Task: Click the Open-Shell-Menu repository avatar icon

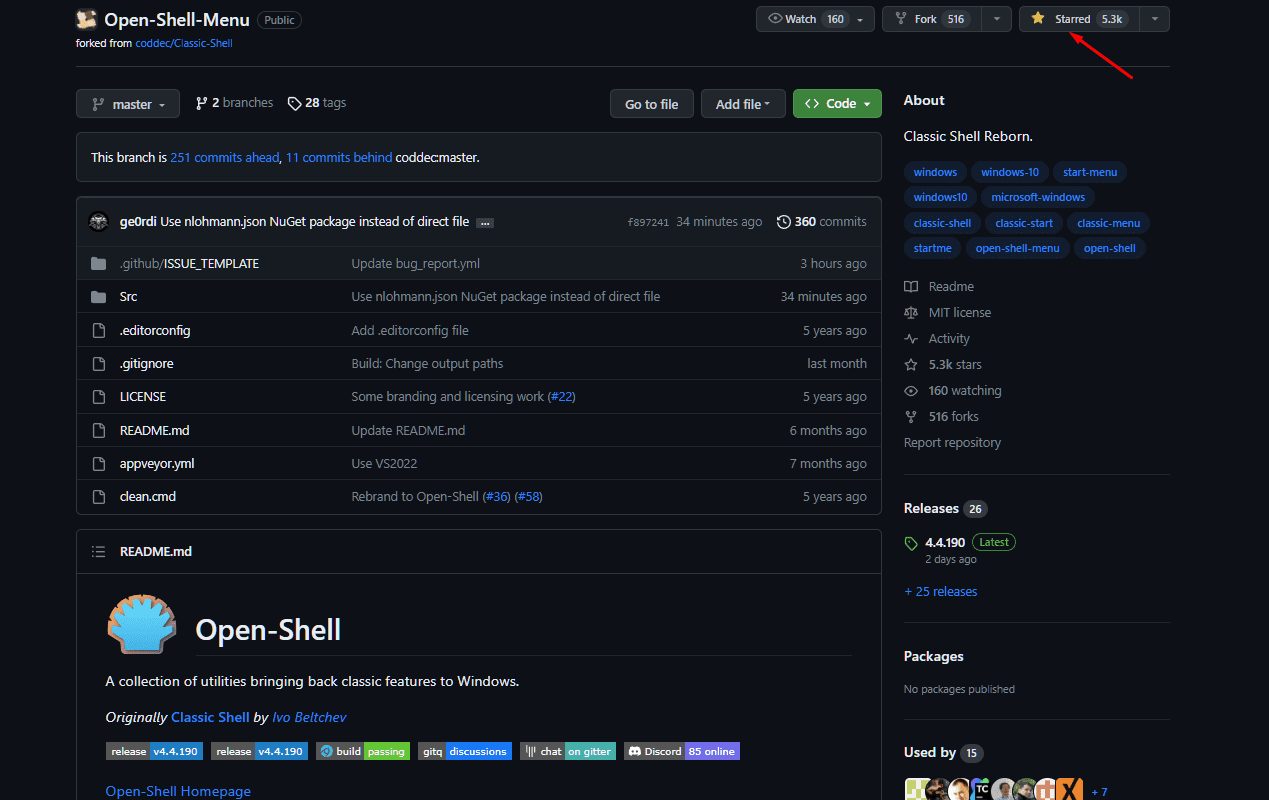Action: (87, 19)
